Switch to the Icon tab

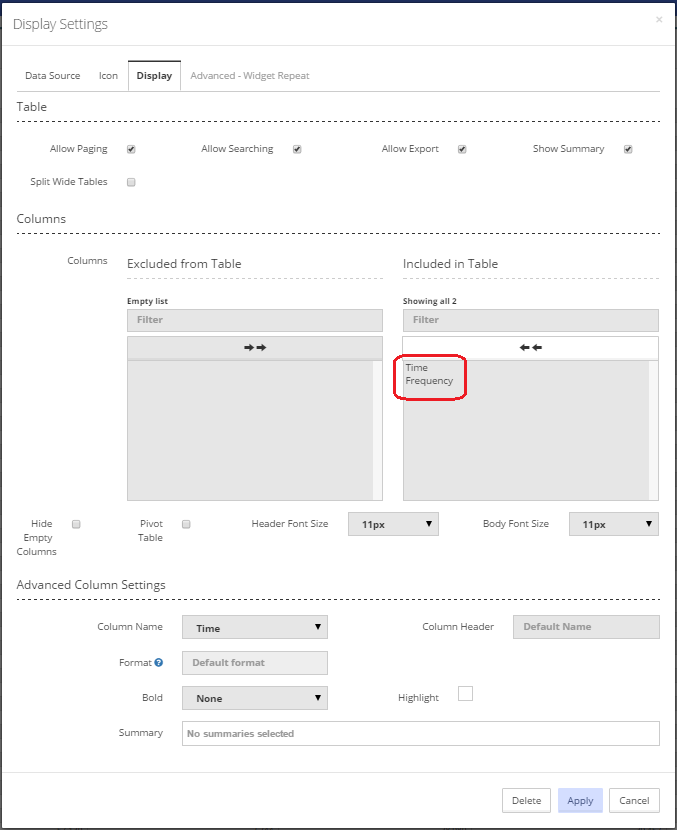coord(108,76)
